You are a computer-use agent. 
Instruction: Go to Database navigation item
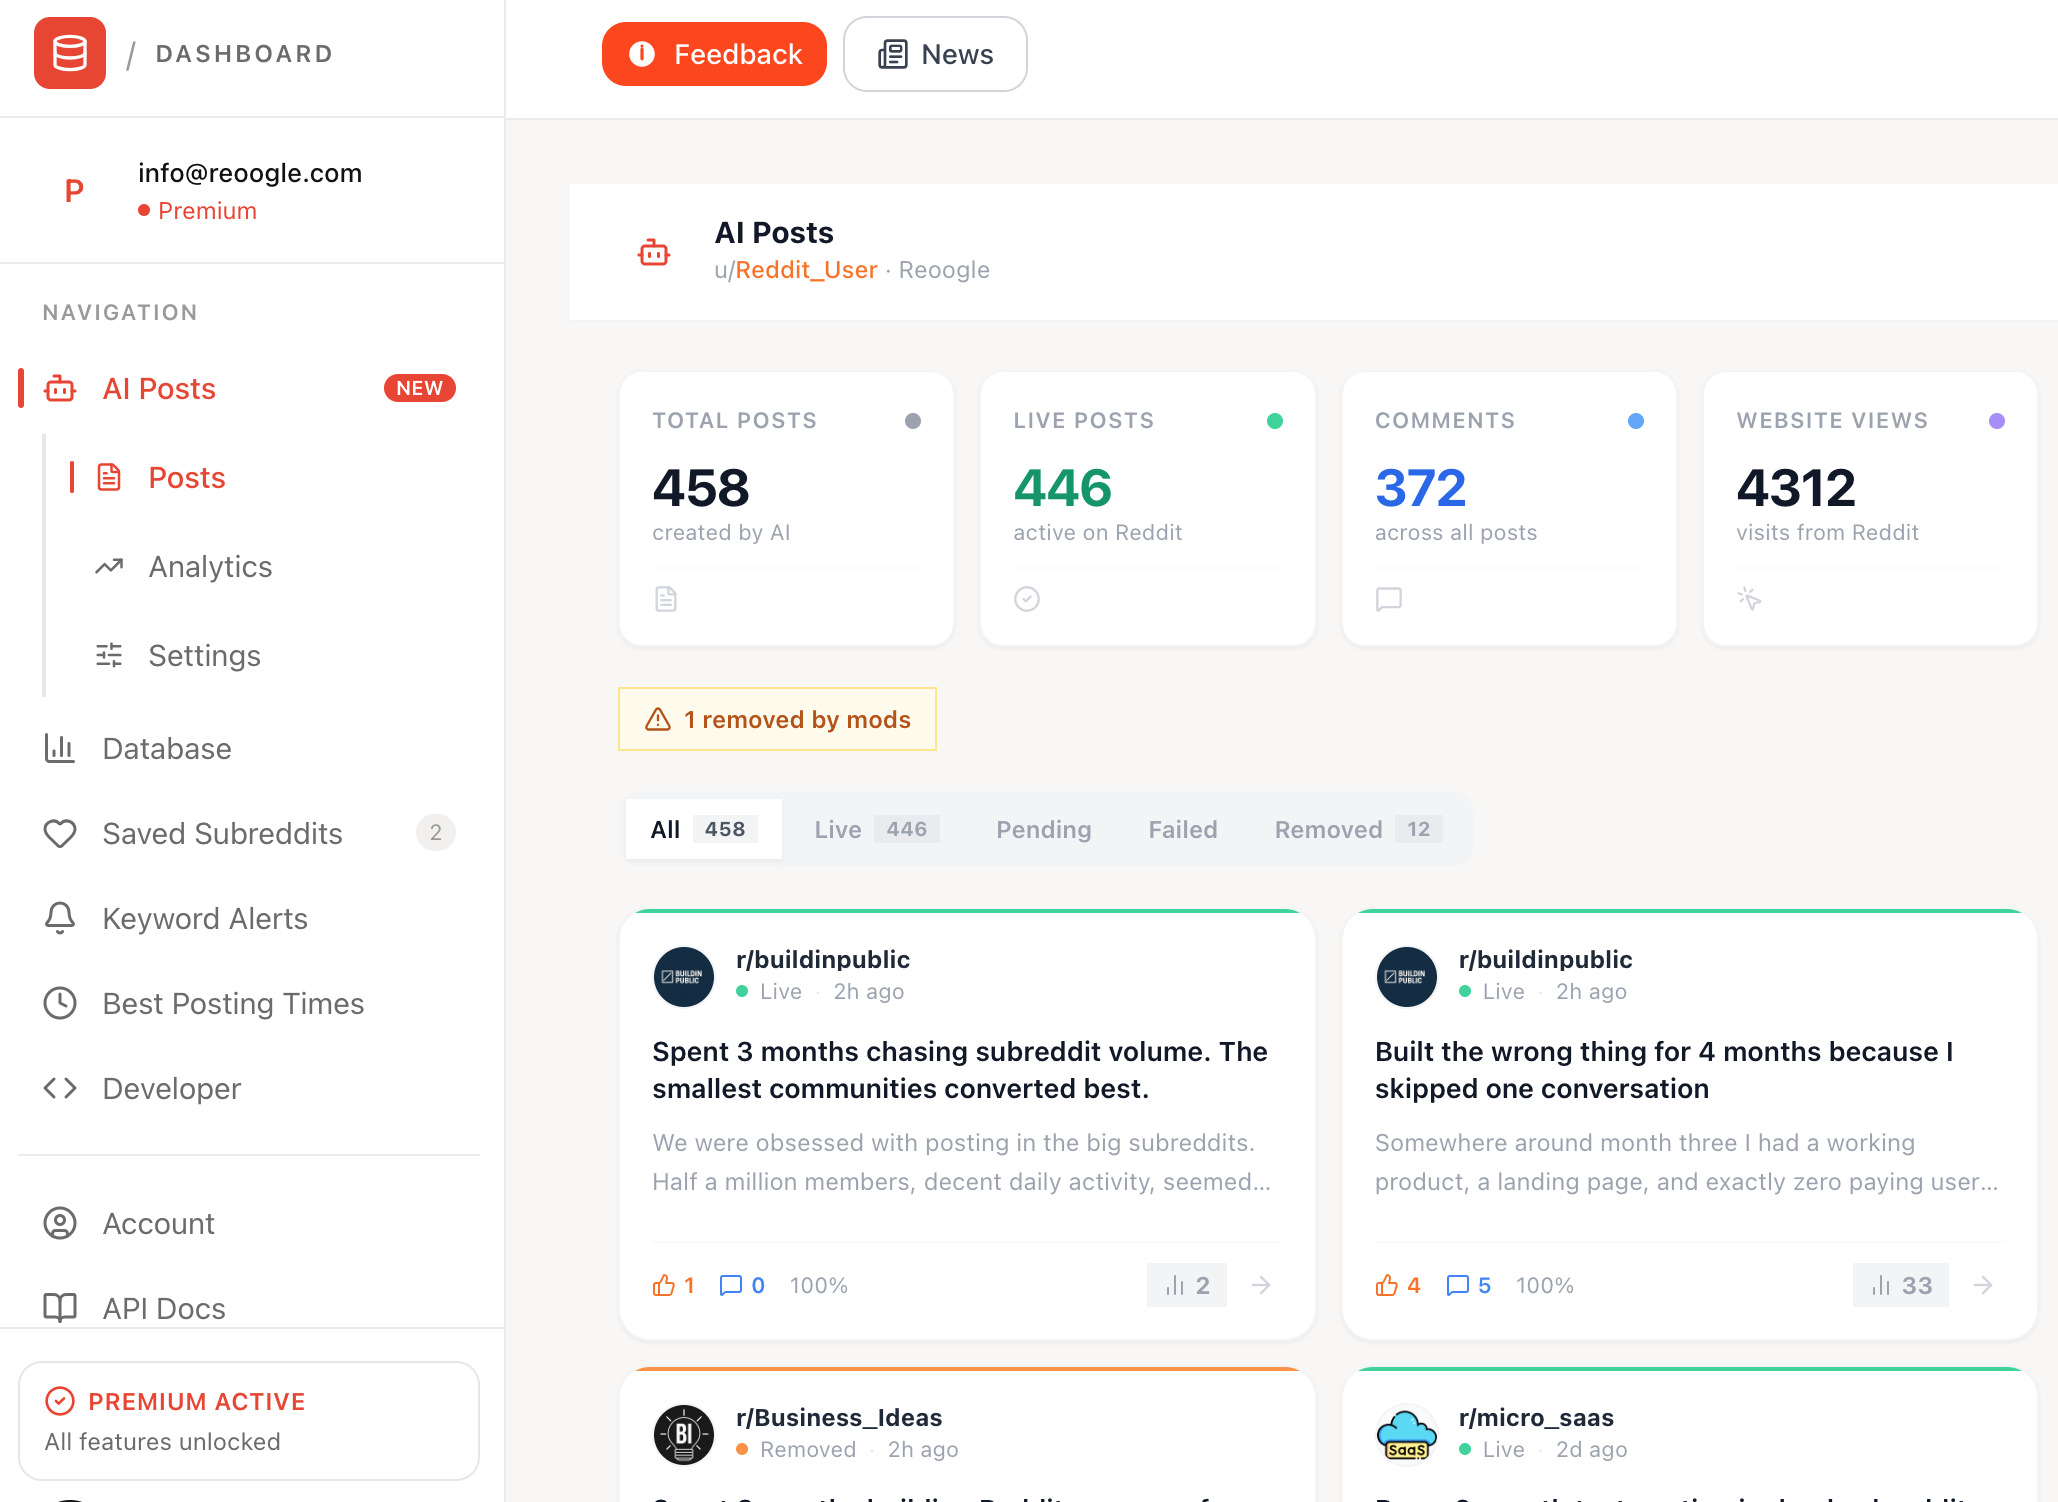click(167, 749)
